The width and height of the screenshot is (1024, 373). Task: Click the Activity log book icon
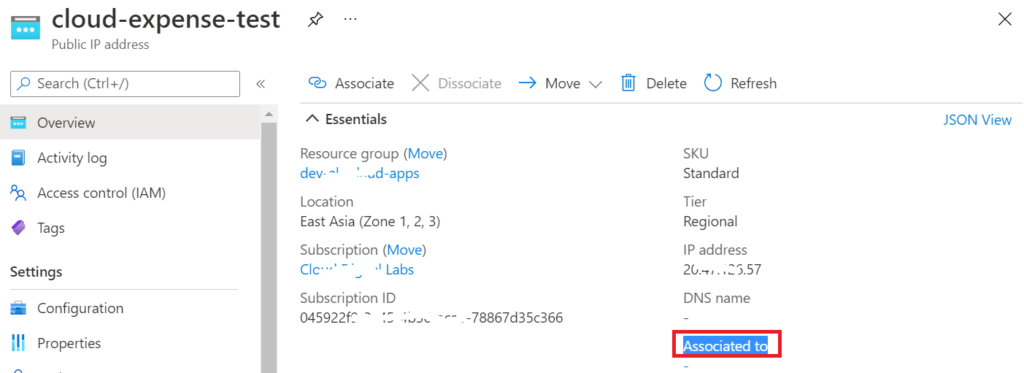18,158
